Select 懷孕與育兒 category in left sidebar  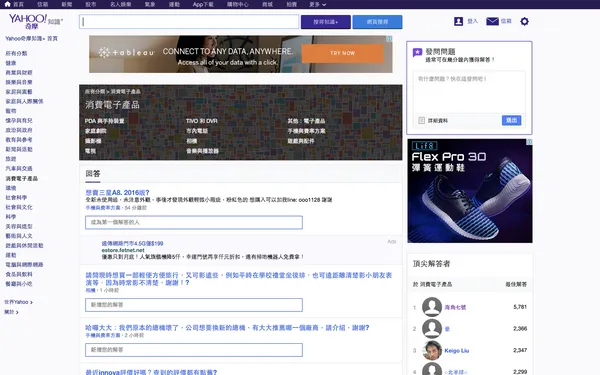tap(19, 121)
